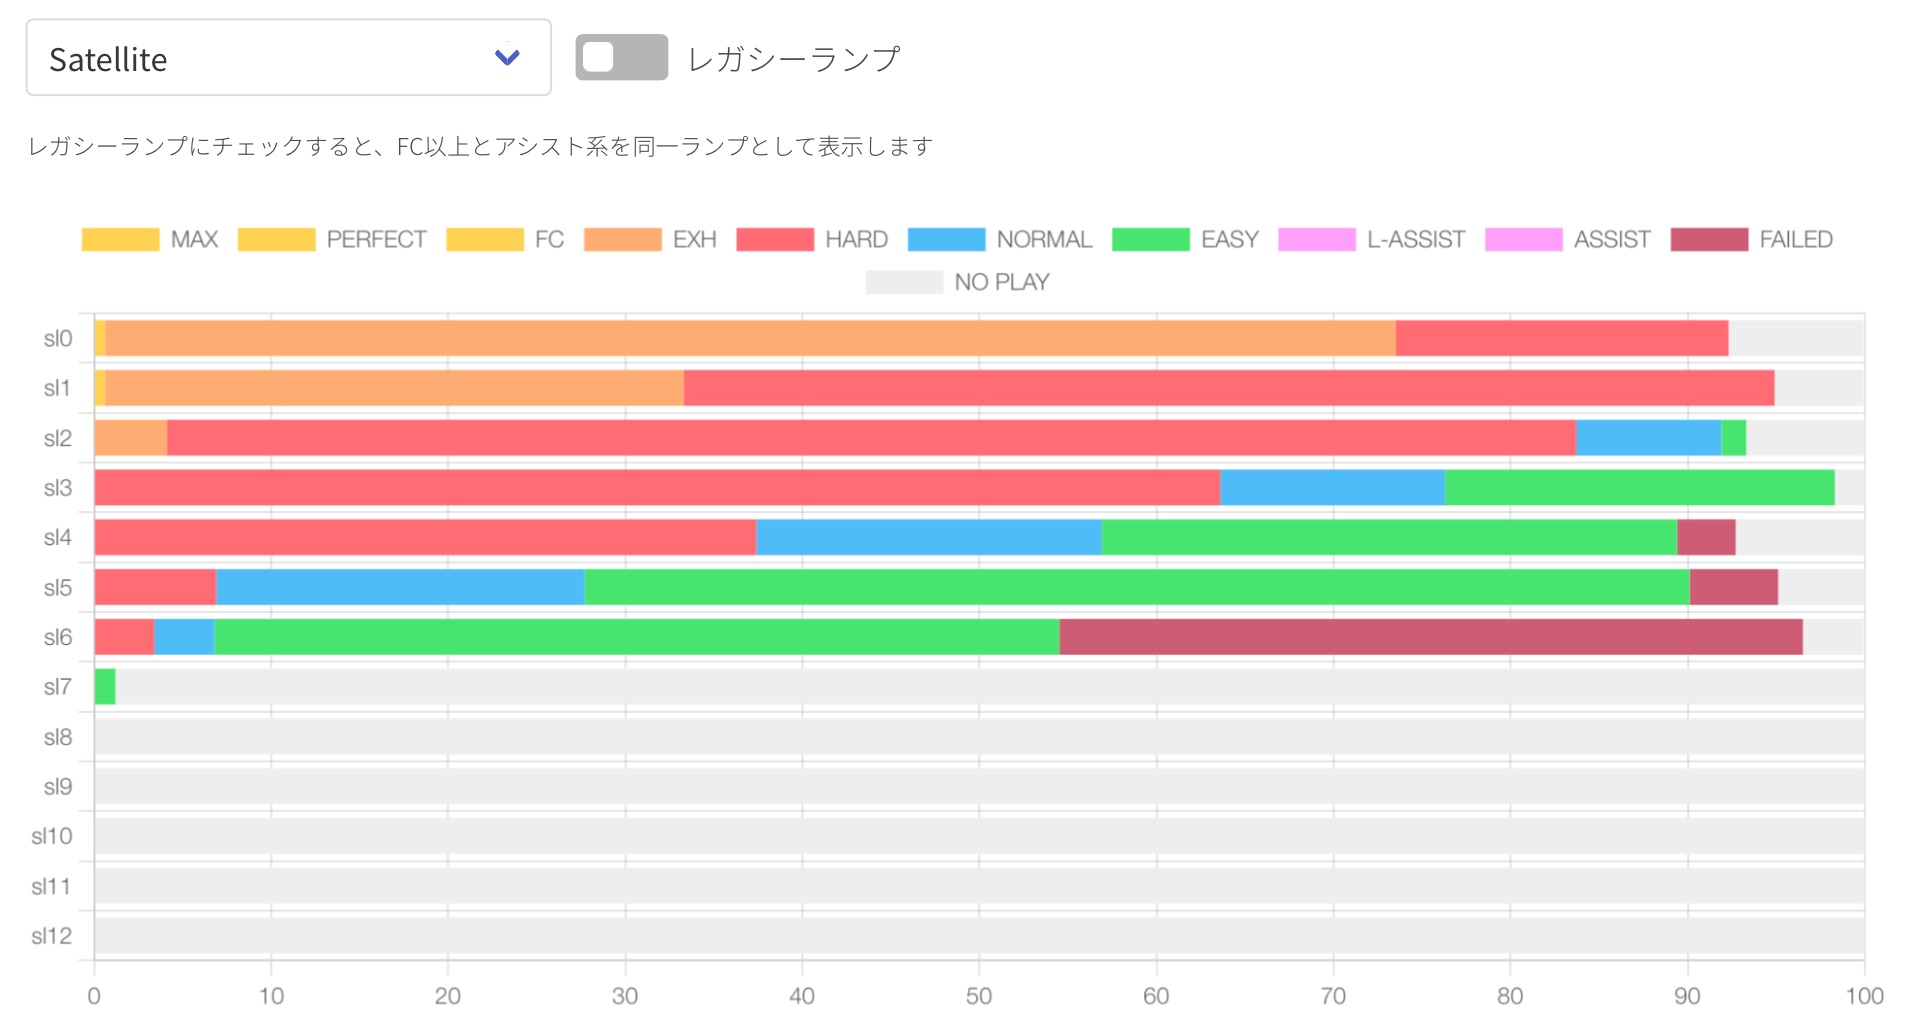
Task: Click the NO PLAY legend entry
Action: [x=905, y=281]
